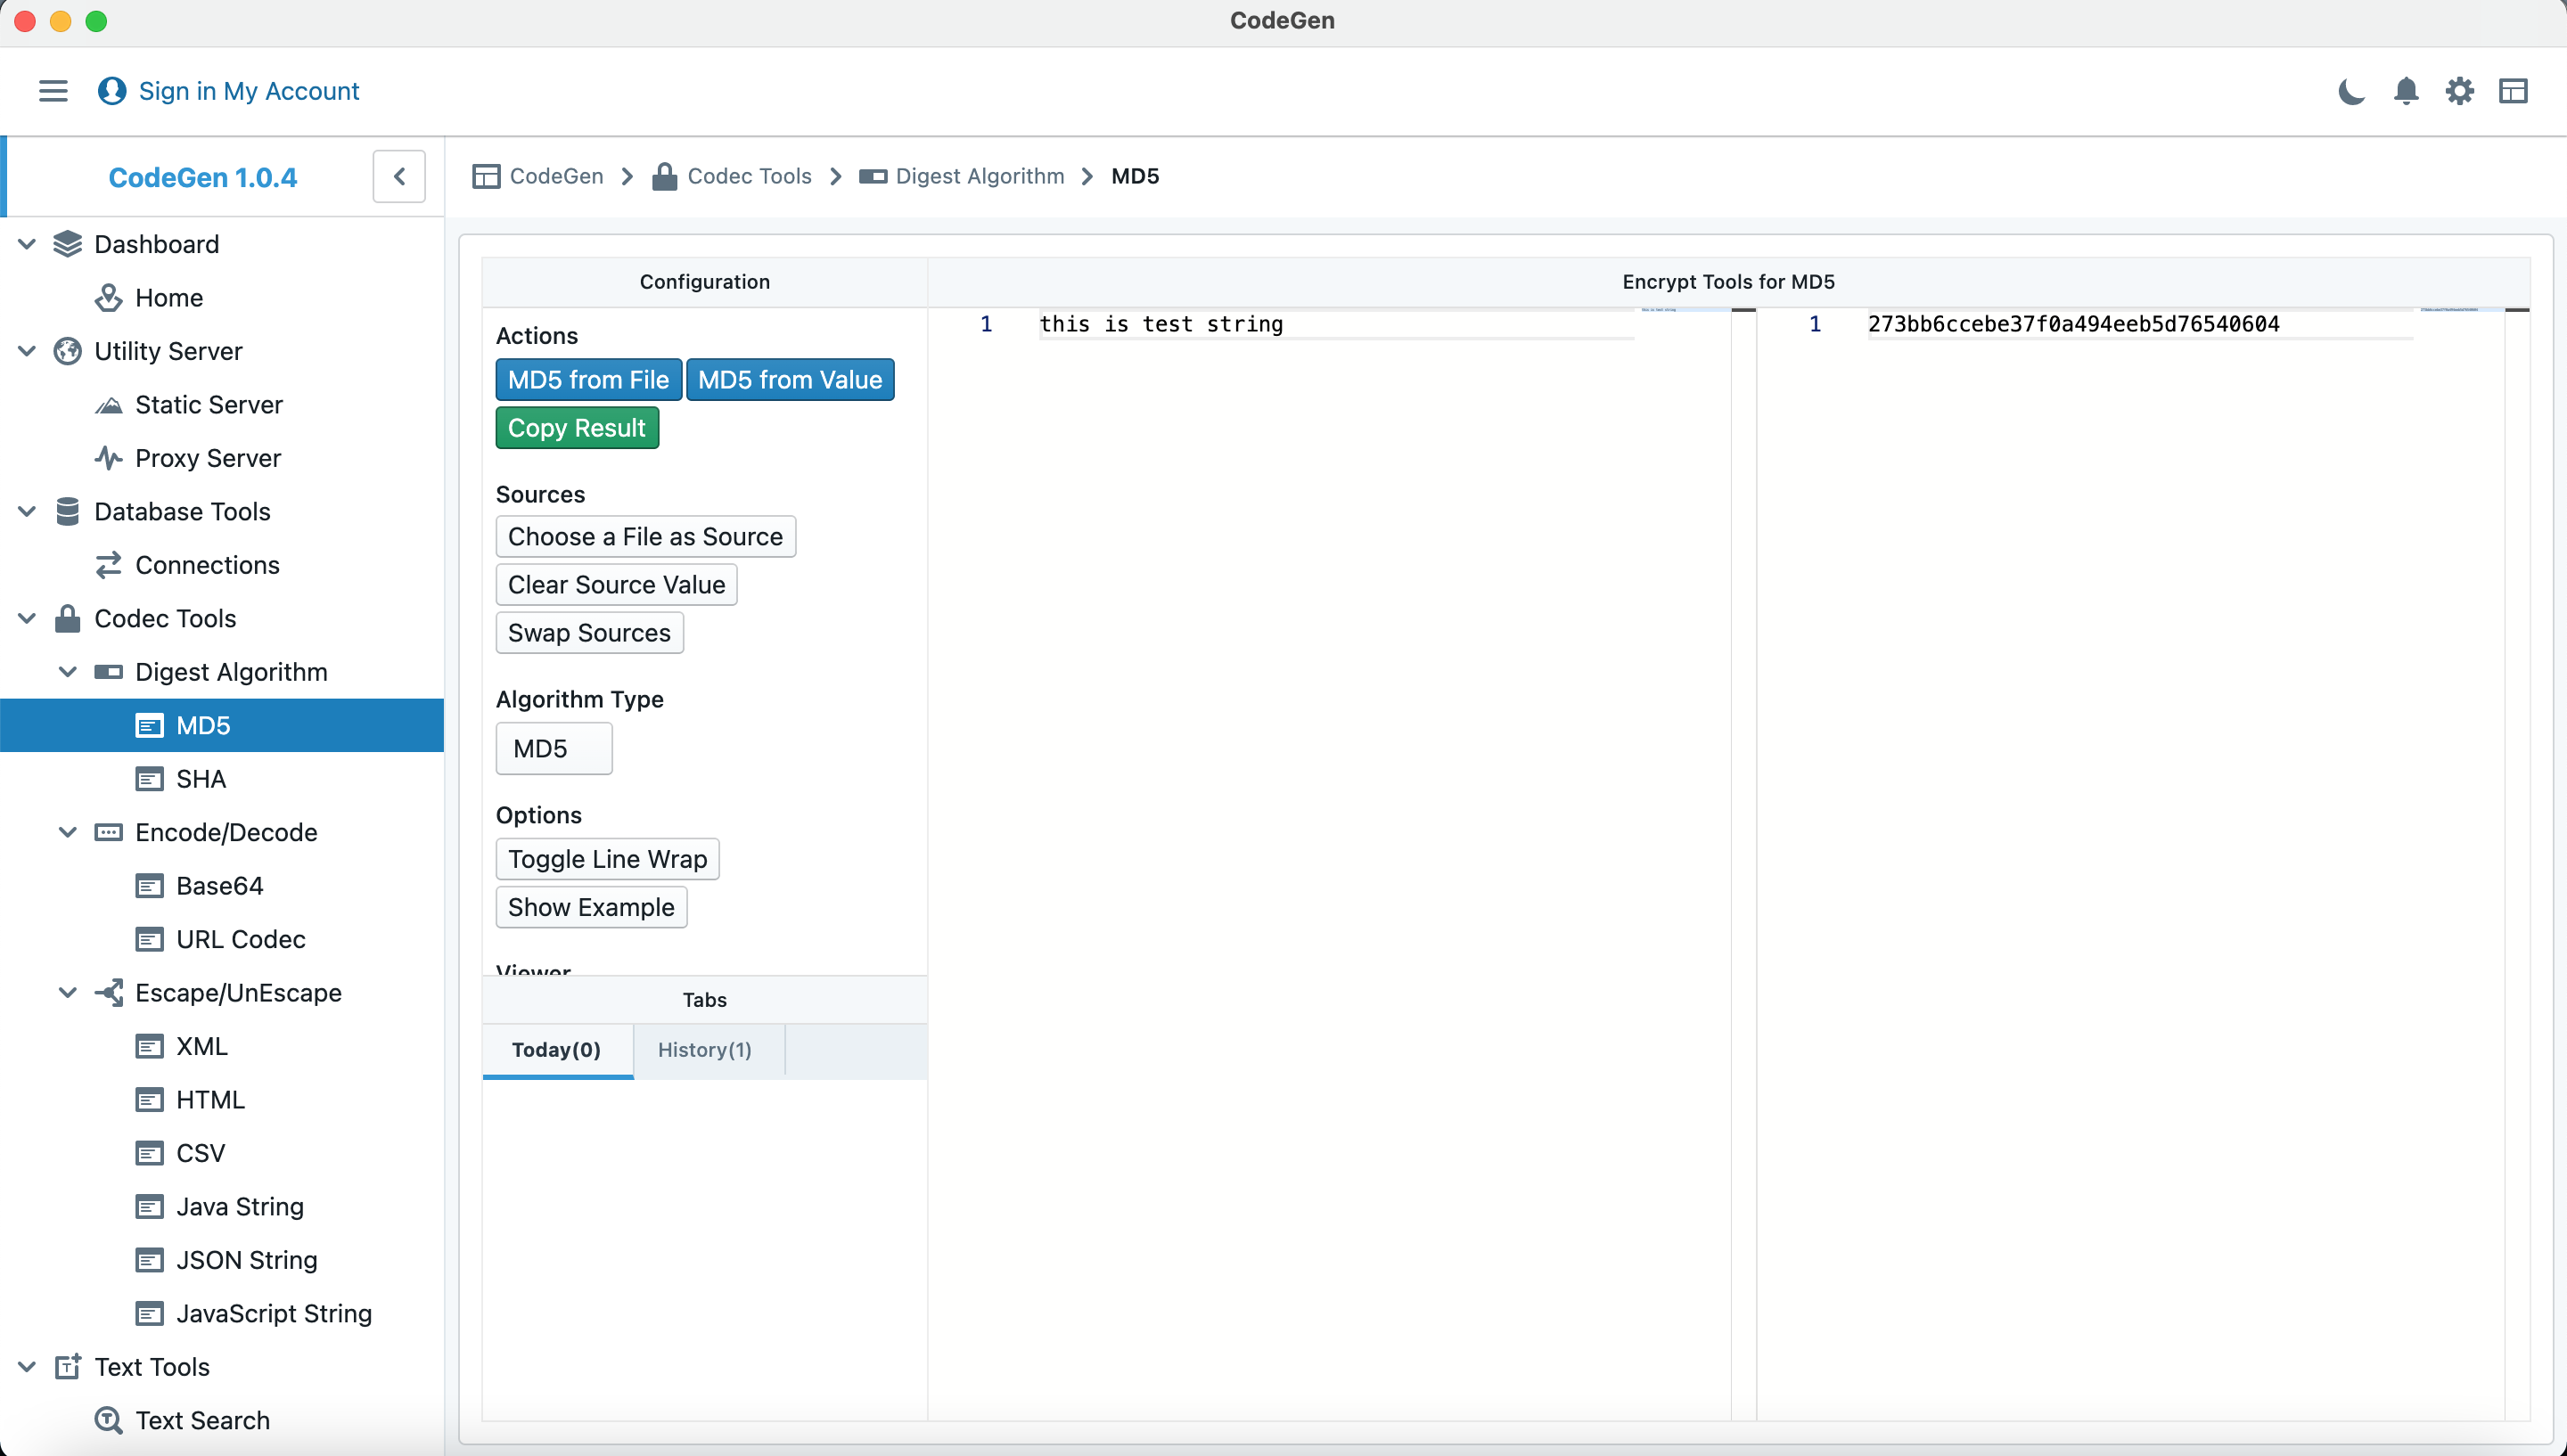Select the URL Codec tool
This screenshot has height=1456, width=2567.
238,937
